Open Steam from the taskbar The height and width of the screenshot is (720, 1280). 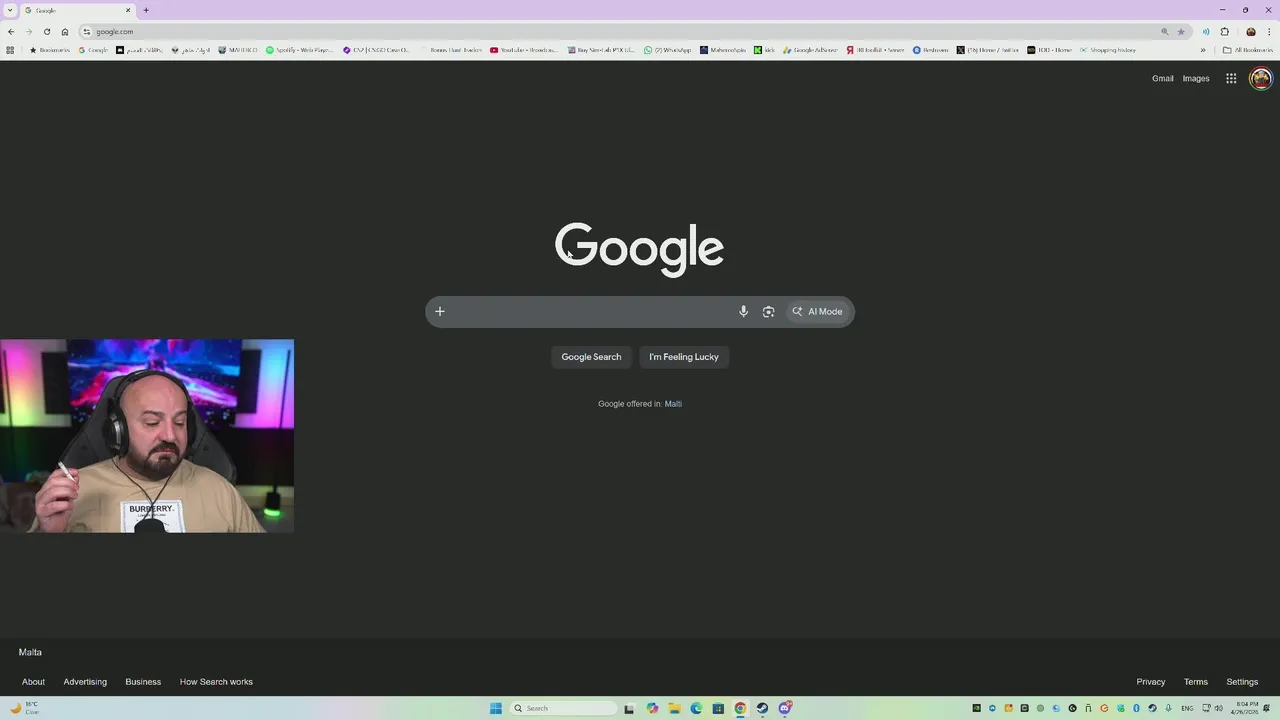762,708
